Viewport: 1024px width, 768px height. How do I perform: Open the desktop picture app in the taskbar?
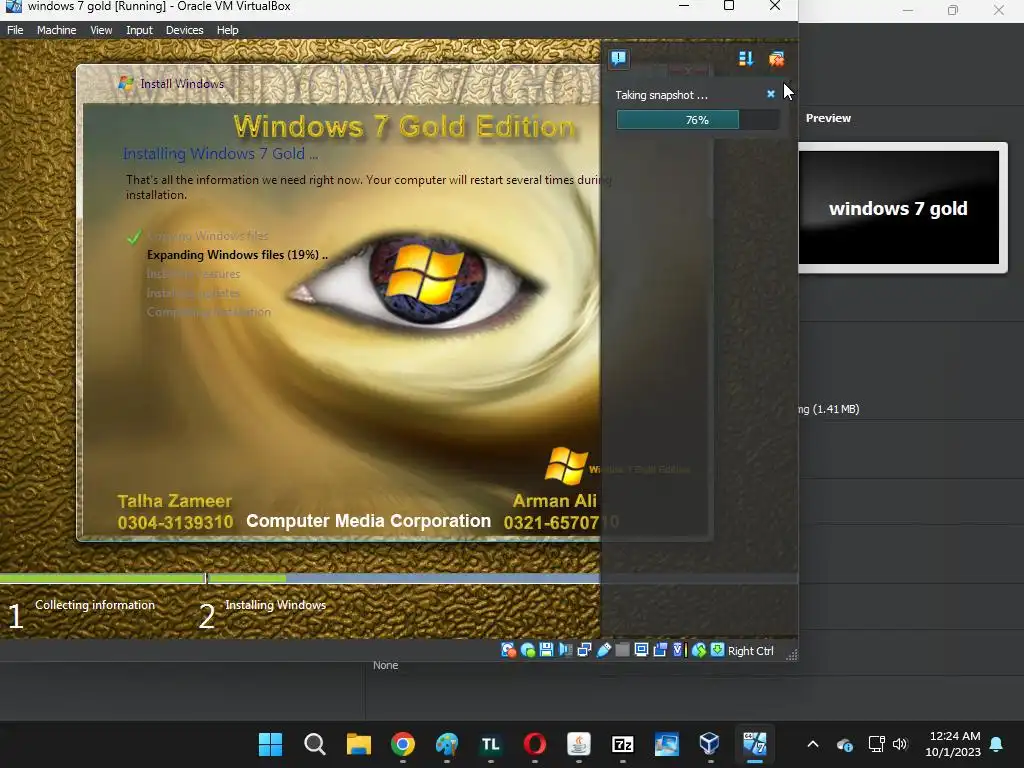click(x=667, y=744)
